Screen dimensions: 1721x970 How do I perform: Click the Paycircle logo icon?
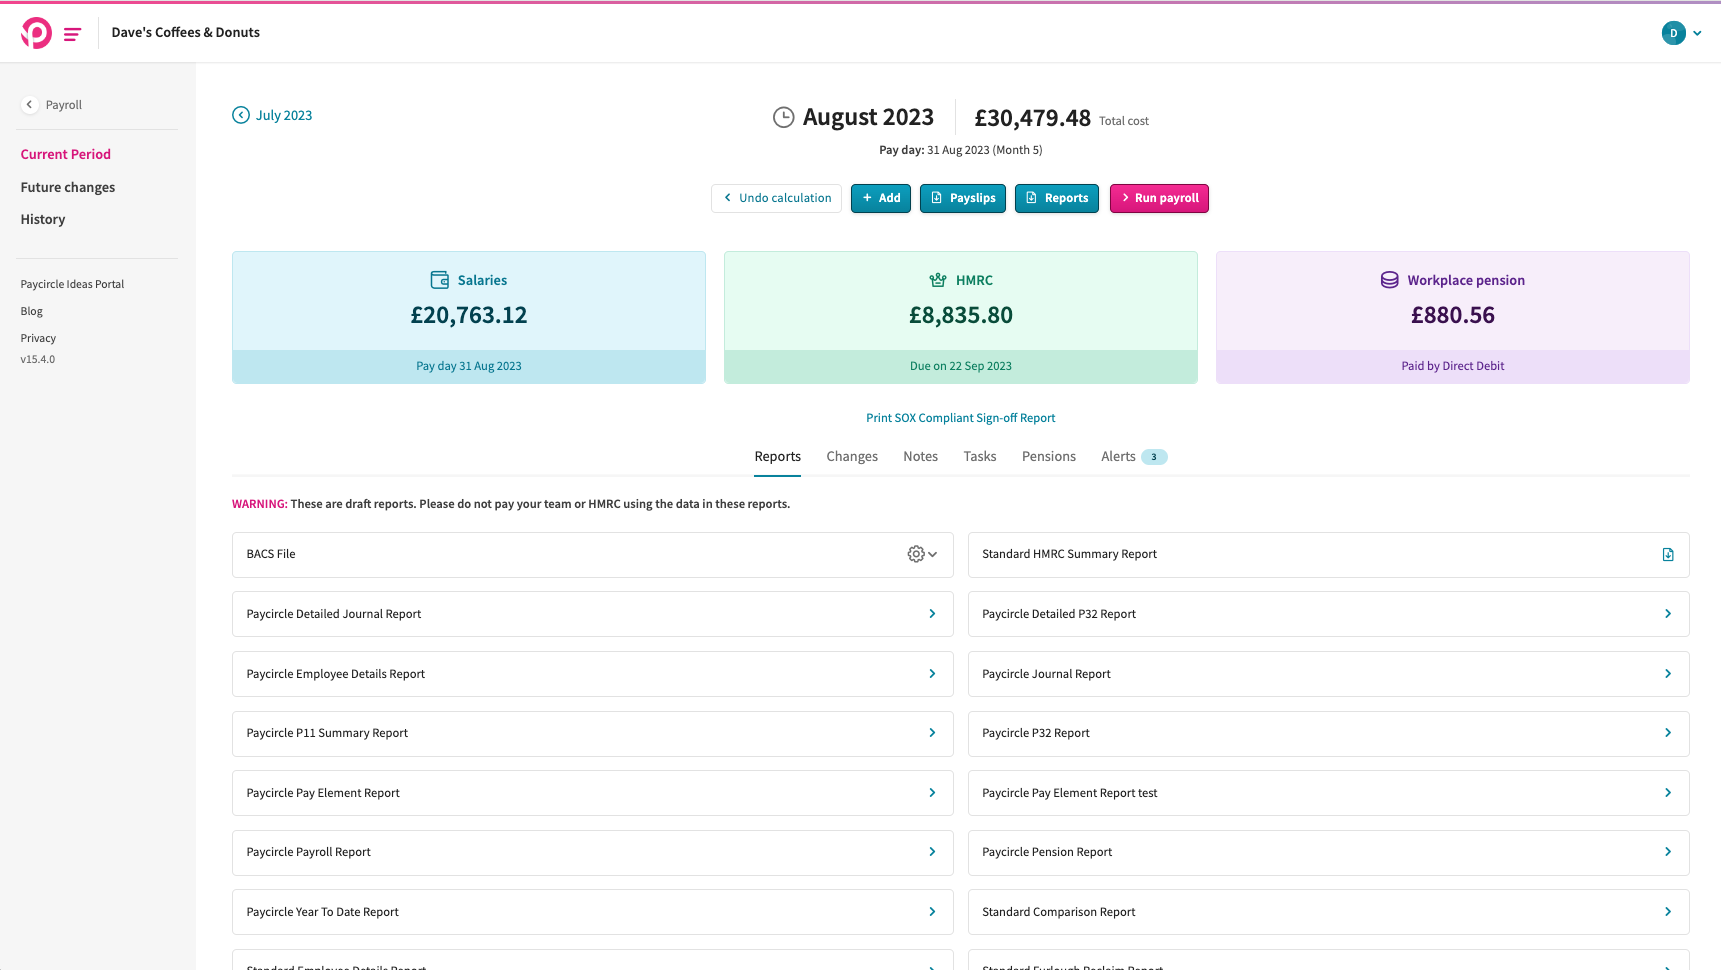click(x=36, y=33)
